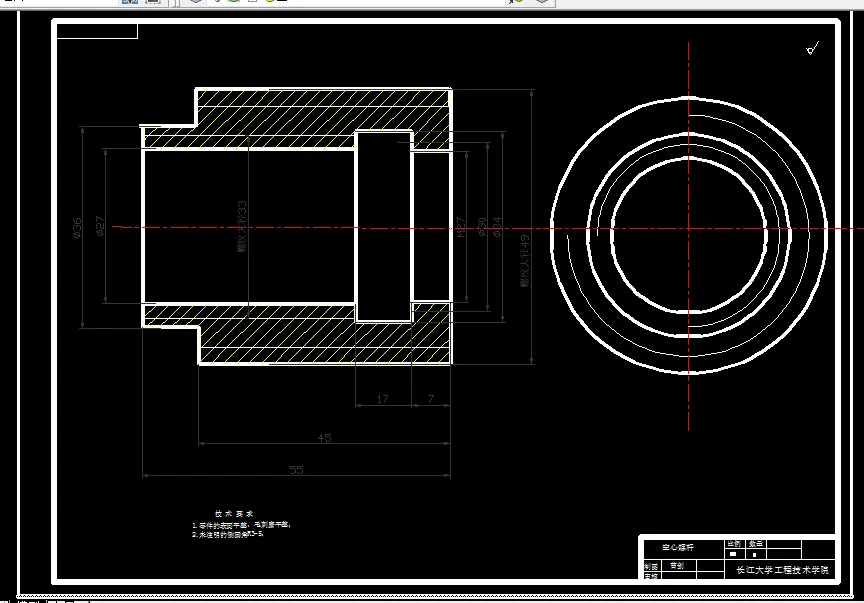Select the ø30 diameter dimension text
This screenshot has height=603, width=864.
pos(482,227)
